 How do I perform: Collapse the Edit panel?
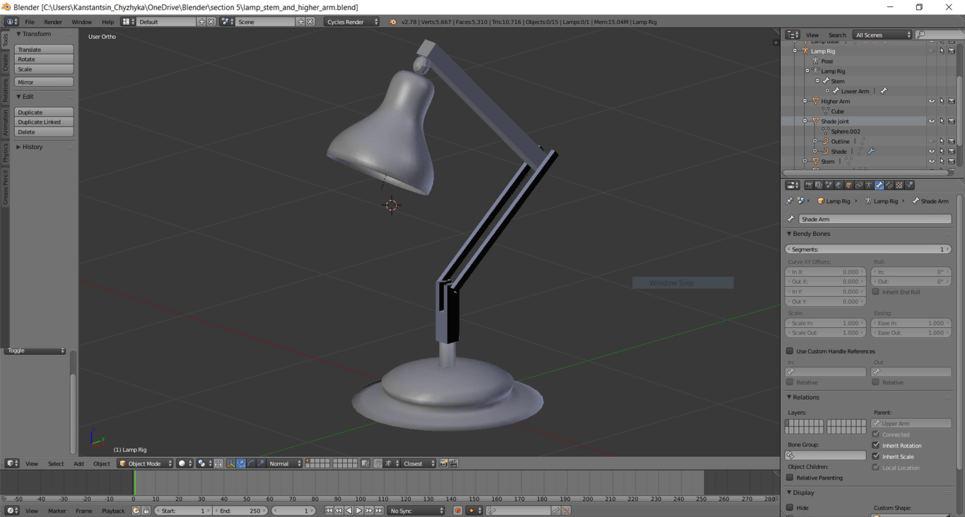pos(18,97)
